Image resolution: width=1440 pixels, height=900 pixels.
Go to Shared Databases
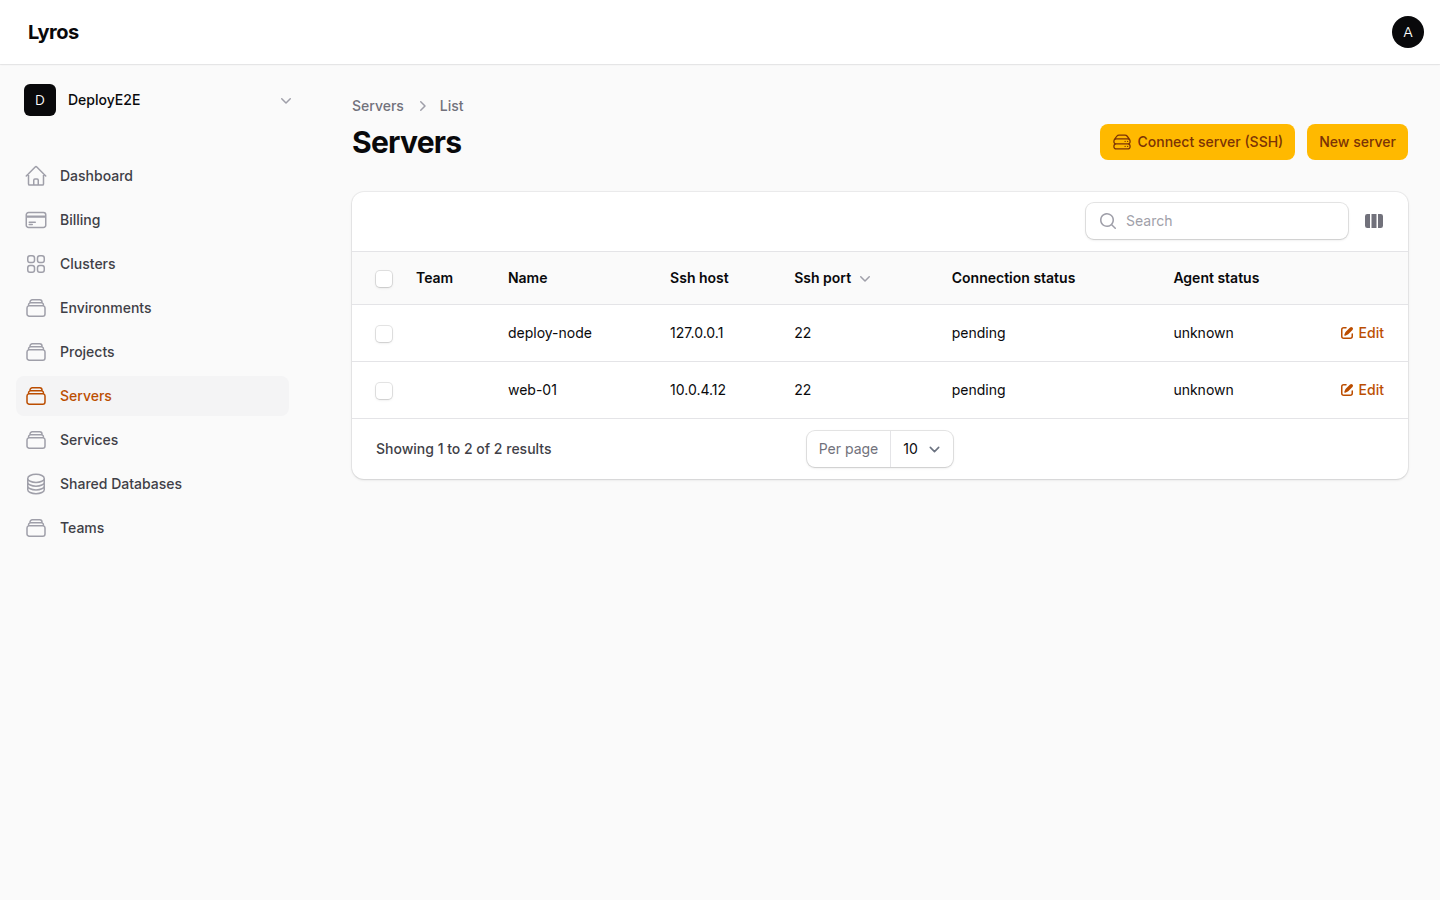pos(152,484)
